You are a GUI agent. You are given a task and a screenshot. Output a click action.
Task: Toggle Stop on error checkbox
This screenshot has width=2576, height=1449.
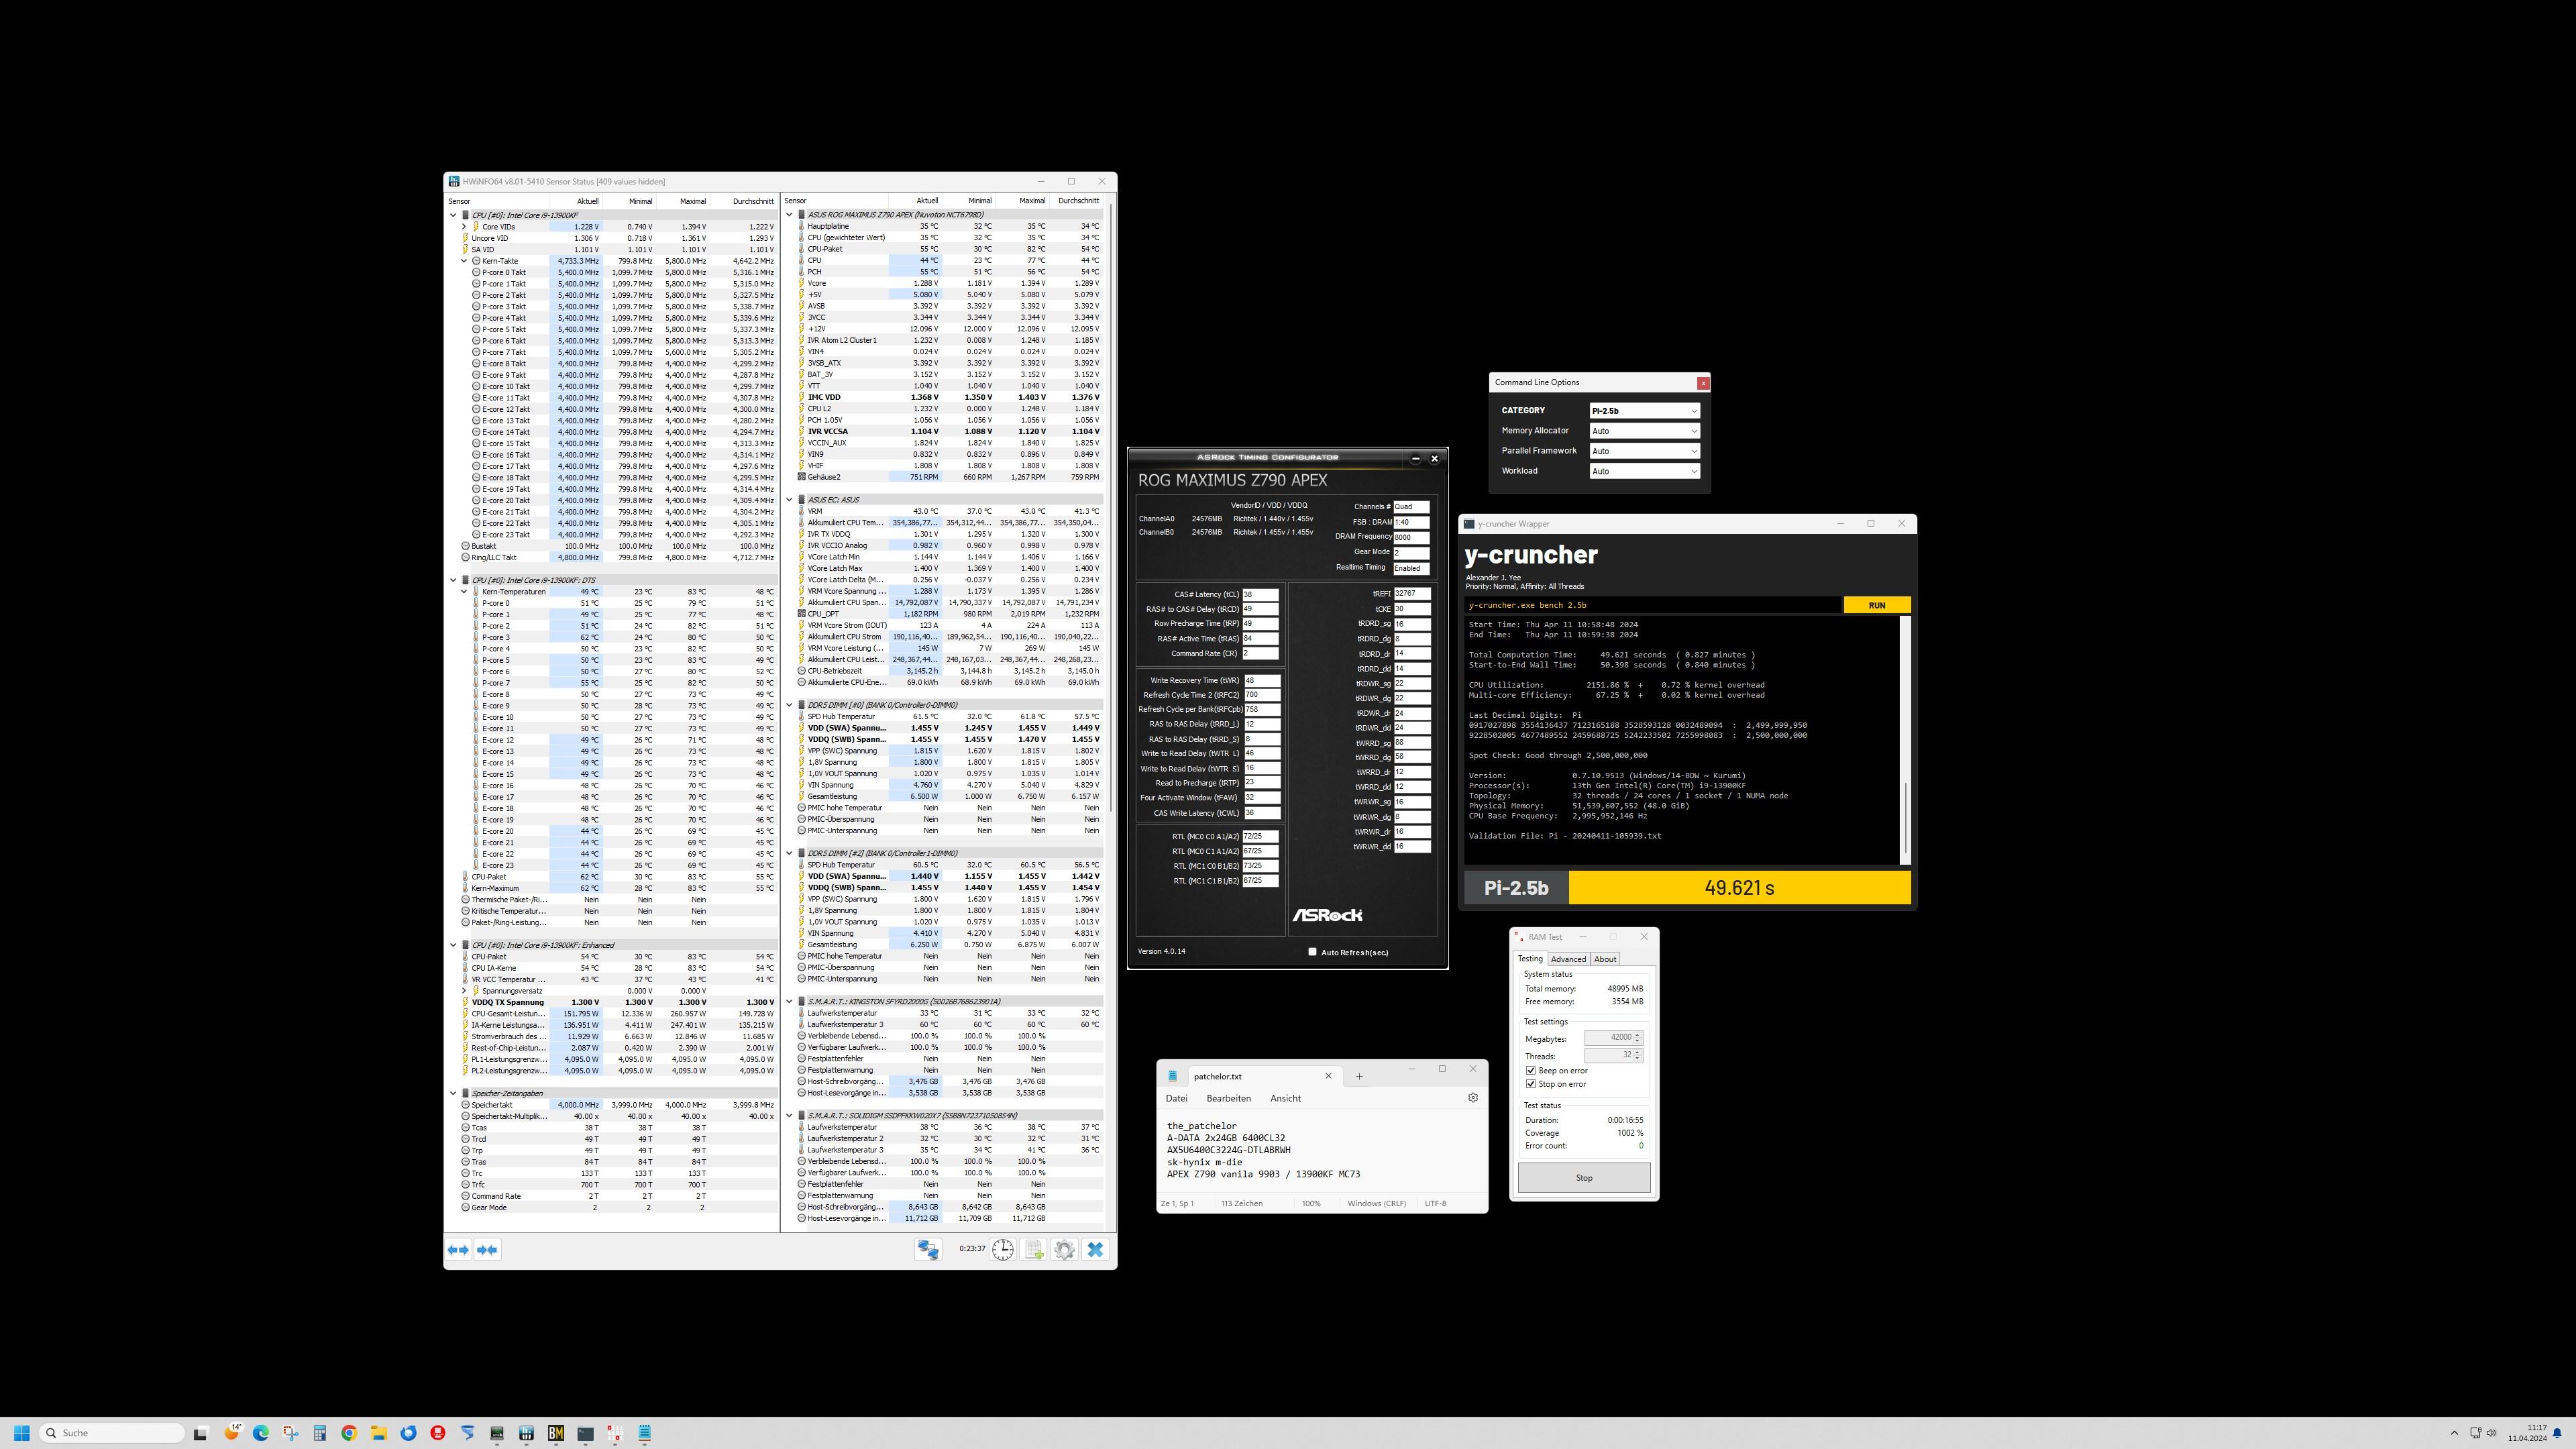(1531, 1084)
